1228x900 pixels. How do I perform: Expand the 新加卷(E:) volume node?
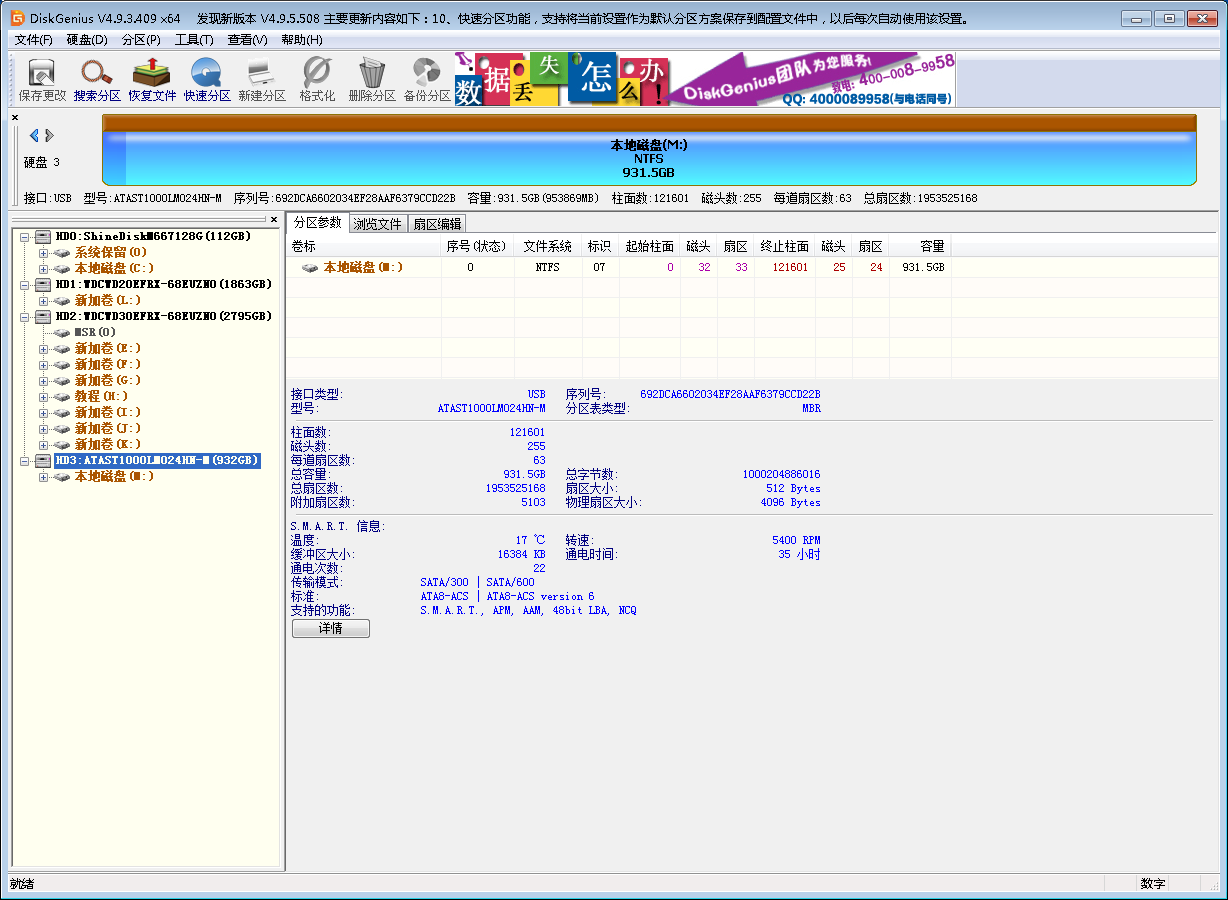[x=43, y=348]
